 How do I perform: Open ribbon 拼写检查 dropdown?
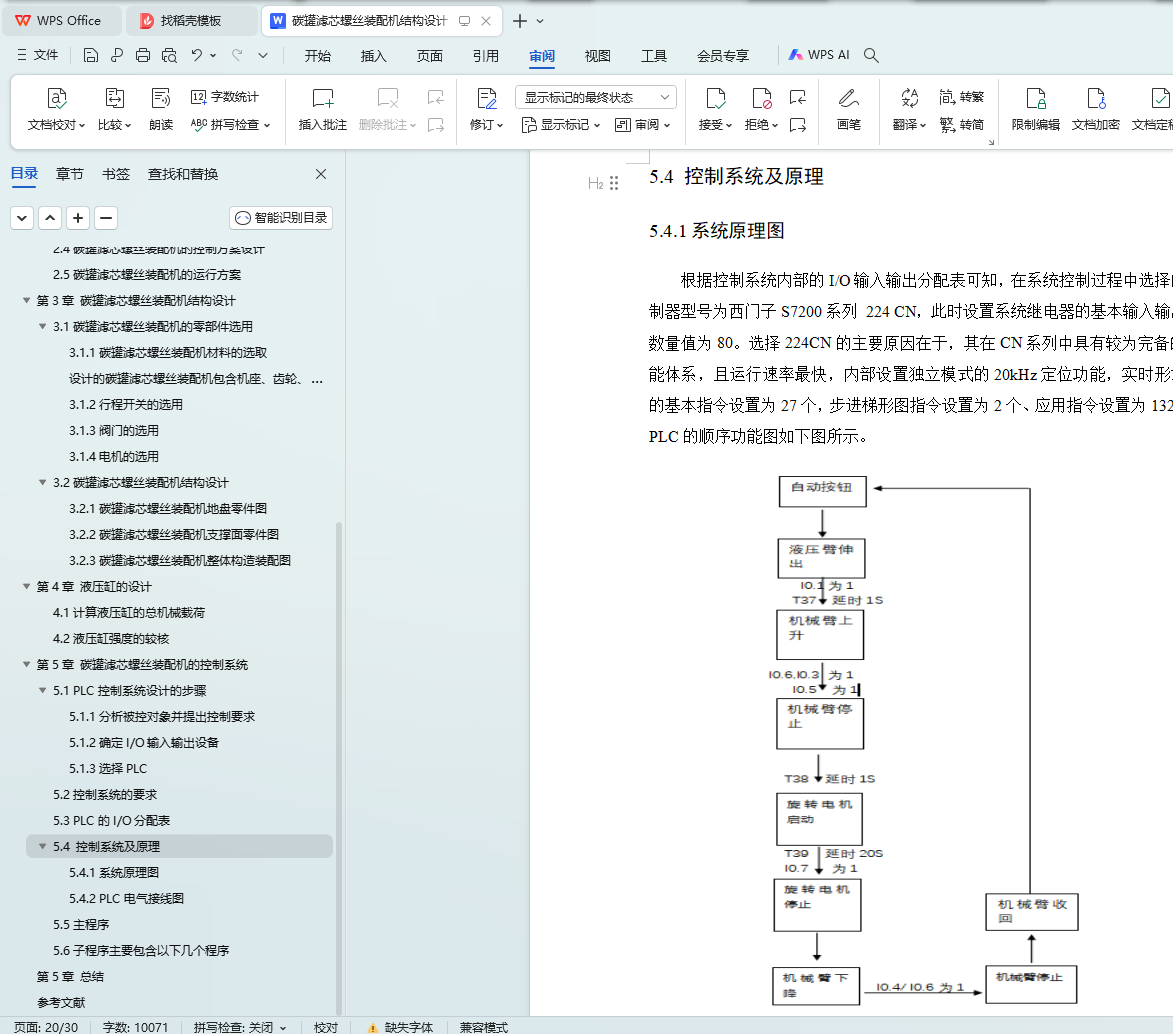230,124
